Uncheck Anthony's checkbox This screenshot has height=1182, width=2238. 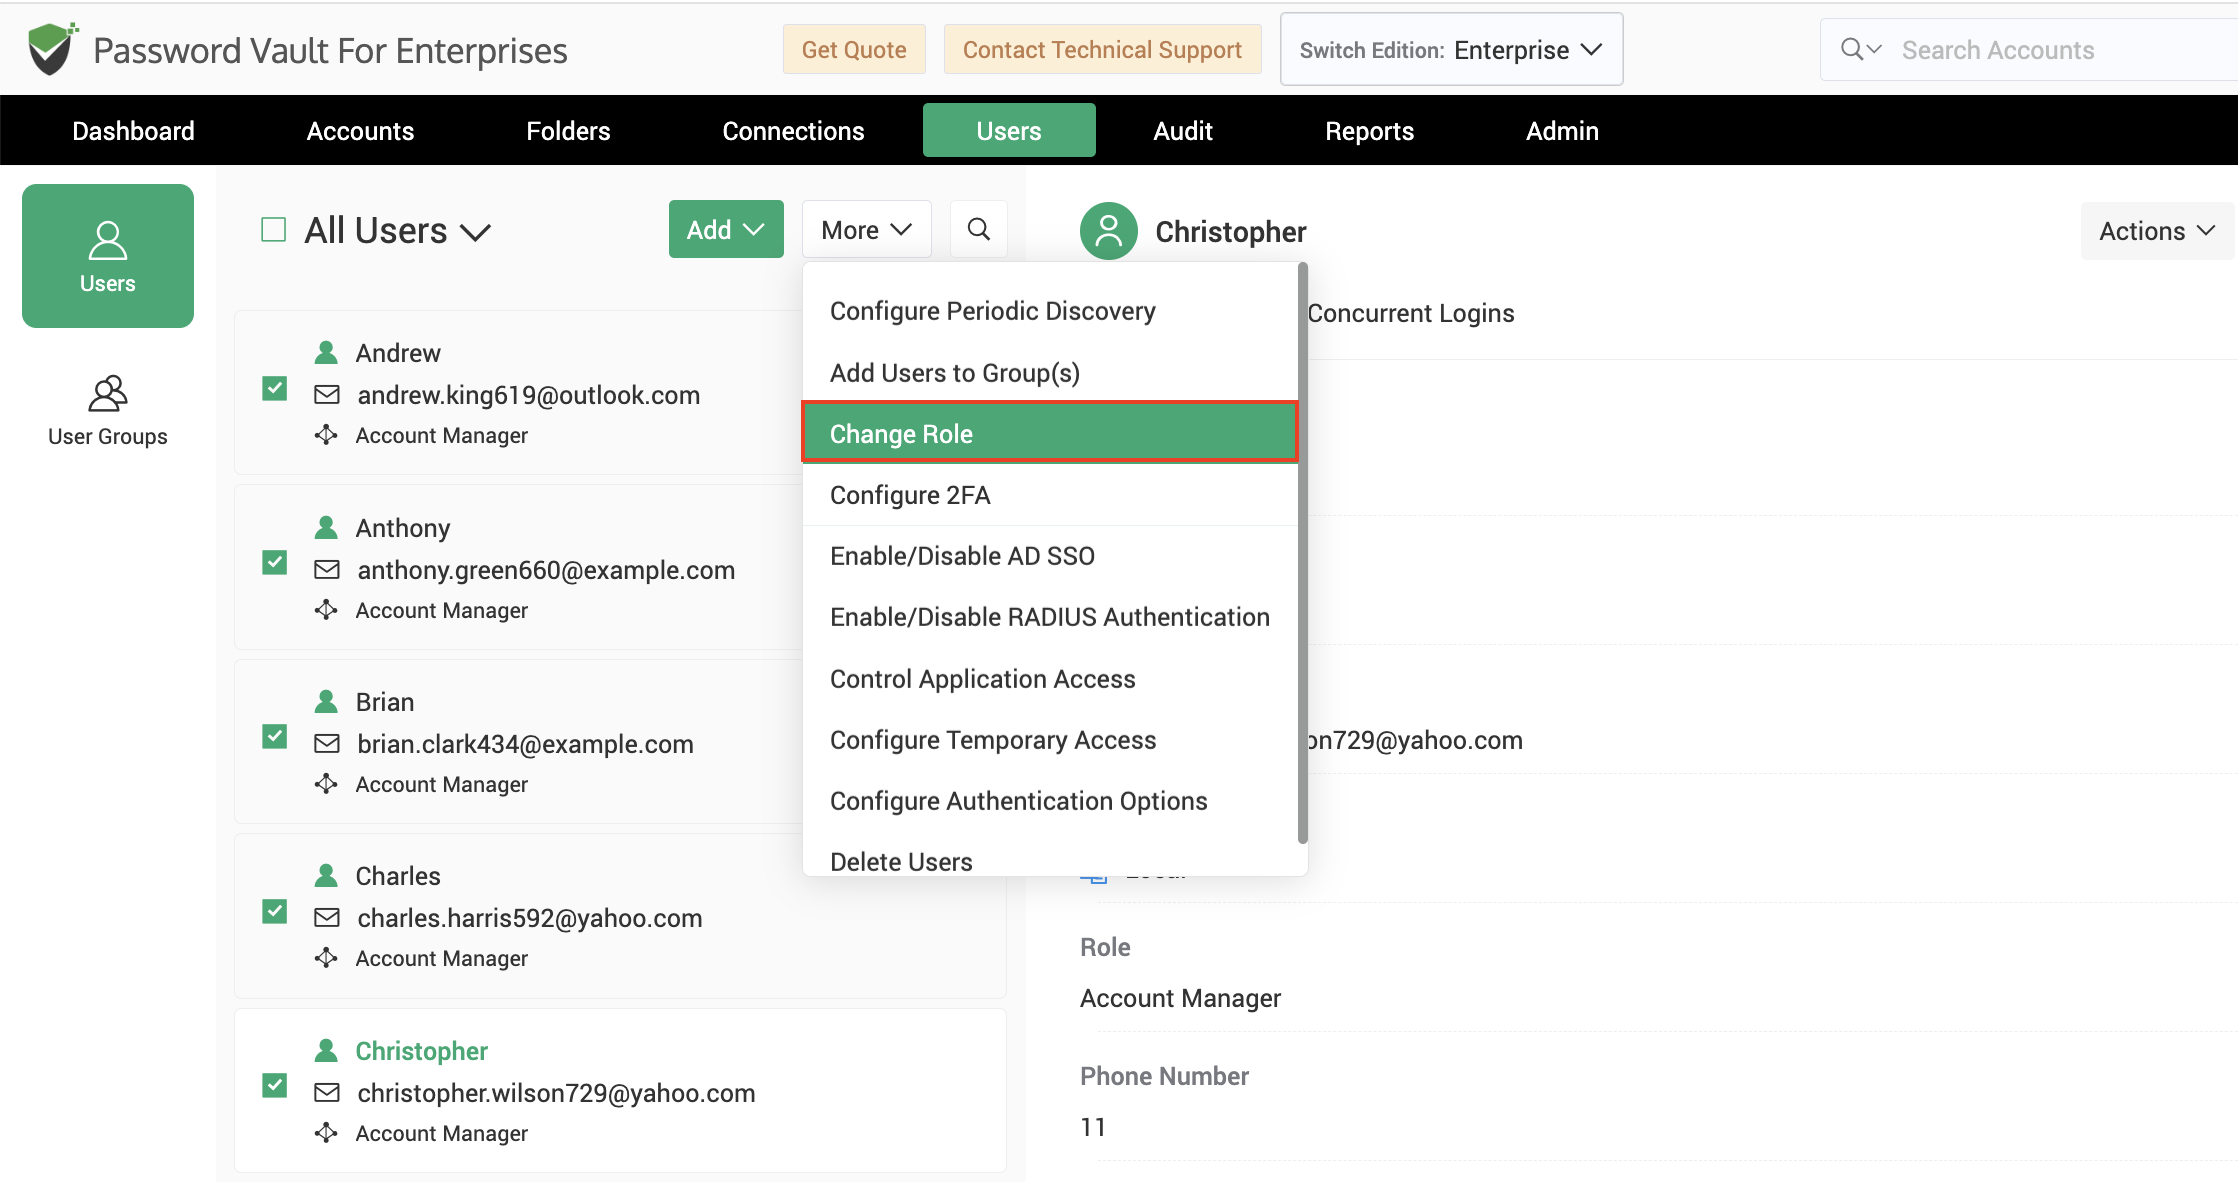point(274,562)
